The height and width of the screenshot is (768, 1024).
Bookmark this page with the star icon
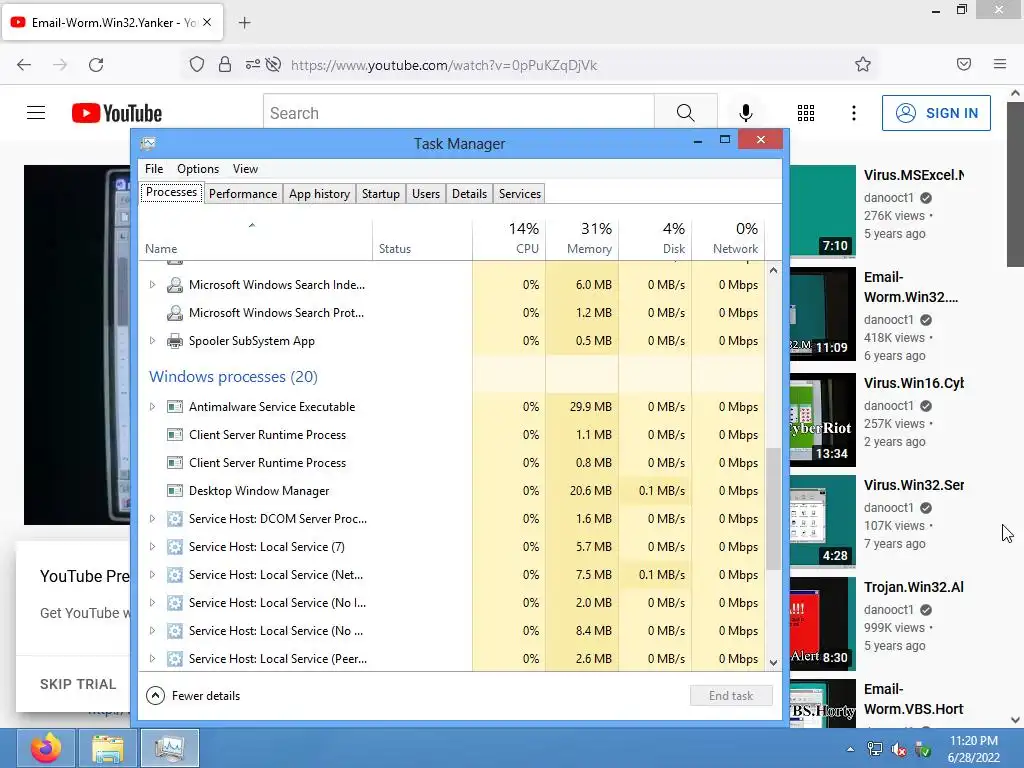point(863,65)
